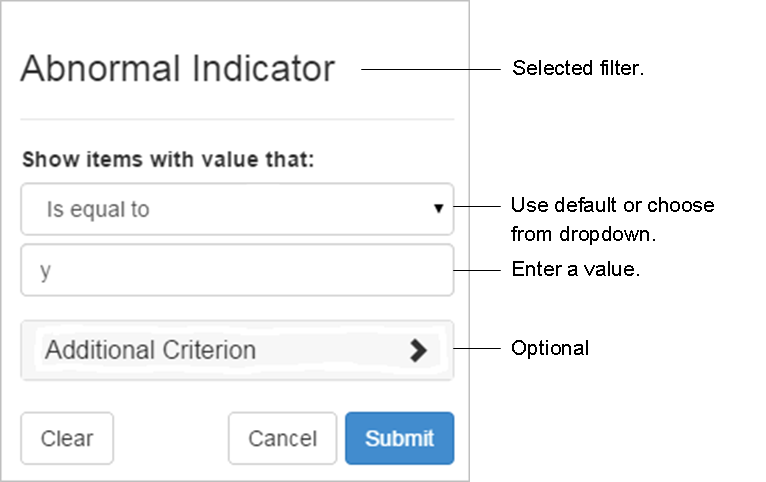
Task: Click the gray background area right of dialog
Action: pyautogui.click(x=620, y=420)
